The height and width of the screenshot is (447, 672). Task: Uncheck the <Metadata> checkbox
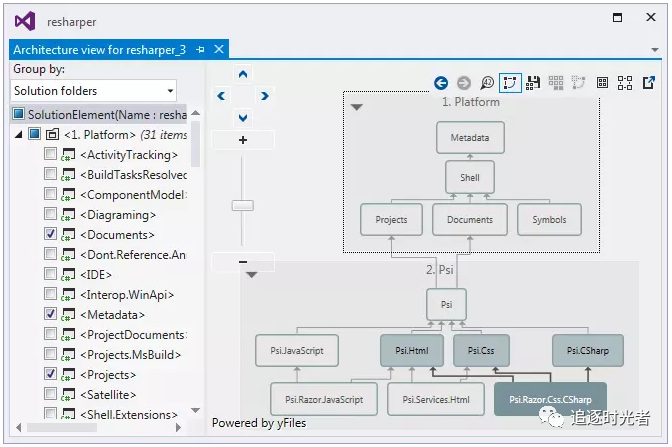(51, 314)
